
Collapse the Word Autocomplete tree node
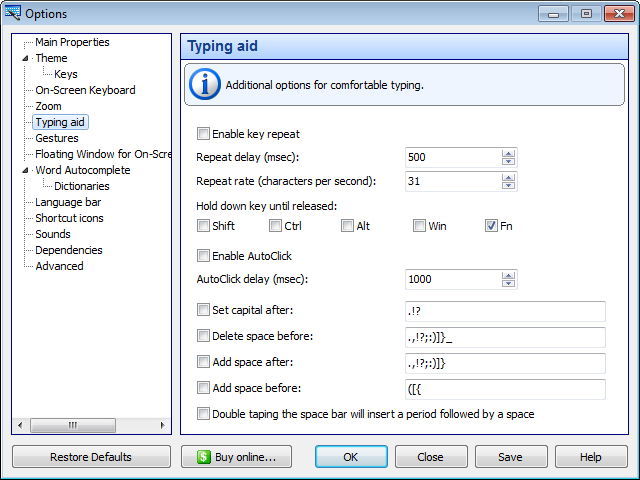tap(26, 171)
